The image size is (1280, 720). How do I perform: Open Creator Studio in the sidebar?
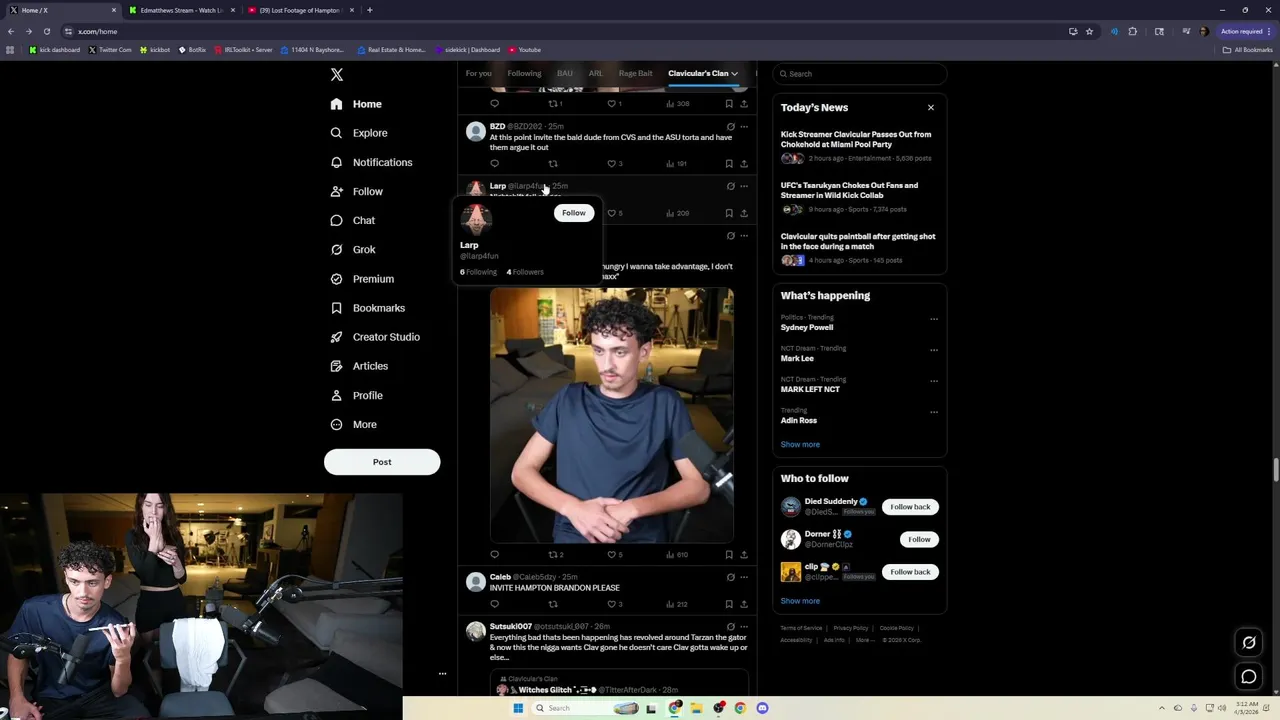coord(374,337)
